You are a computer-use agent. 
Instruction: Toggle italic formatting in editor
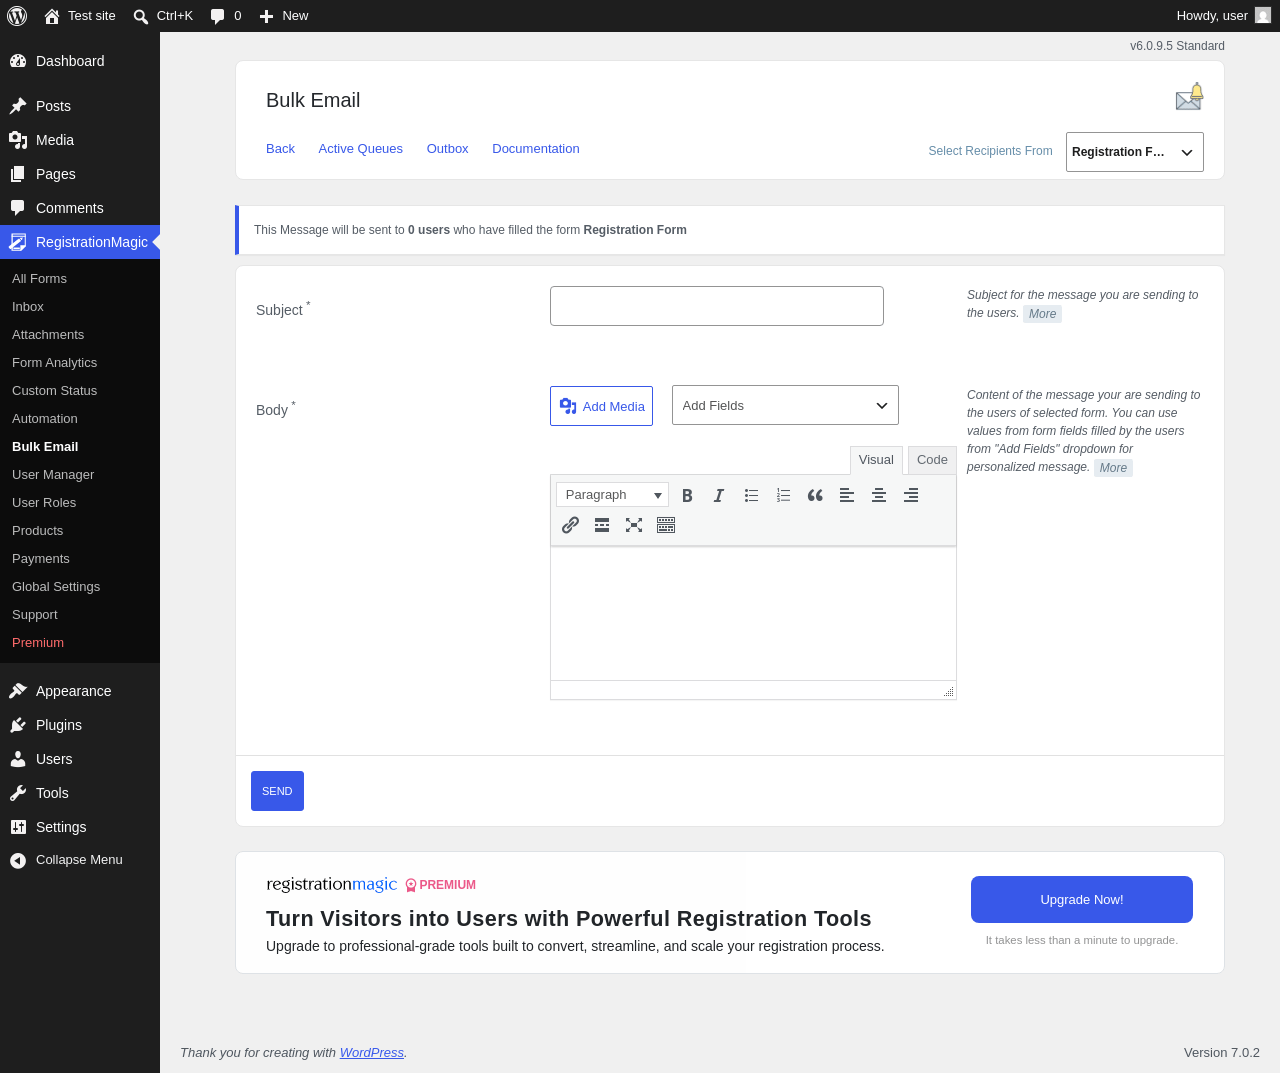[x=719, y=495]
